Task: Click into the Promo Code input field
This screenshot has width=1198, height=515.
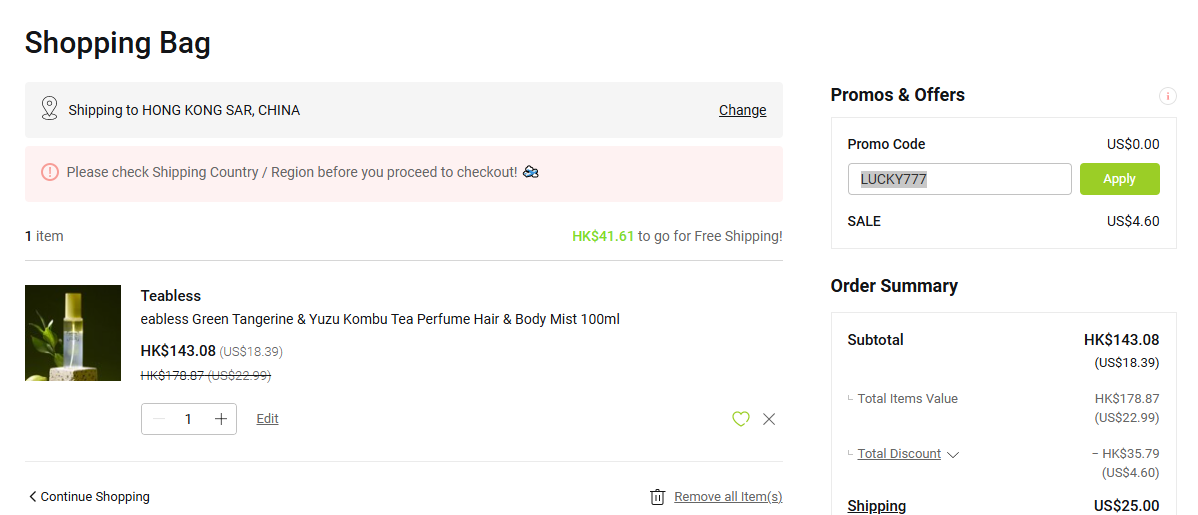Action: pos(960,179)
